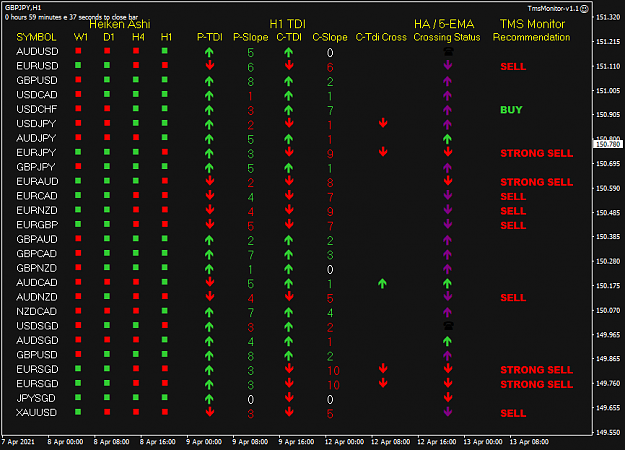Image resolution: width=625 pixels, height=450 pixels.
Task: Select the NZDCAD symbol label
Action: (37, 311)
